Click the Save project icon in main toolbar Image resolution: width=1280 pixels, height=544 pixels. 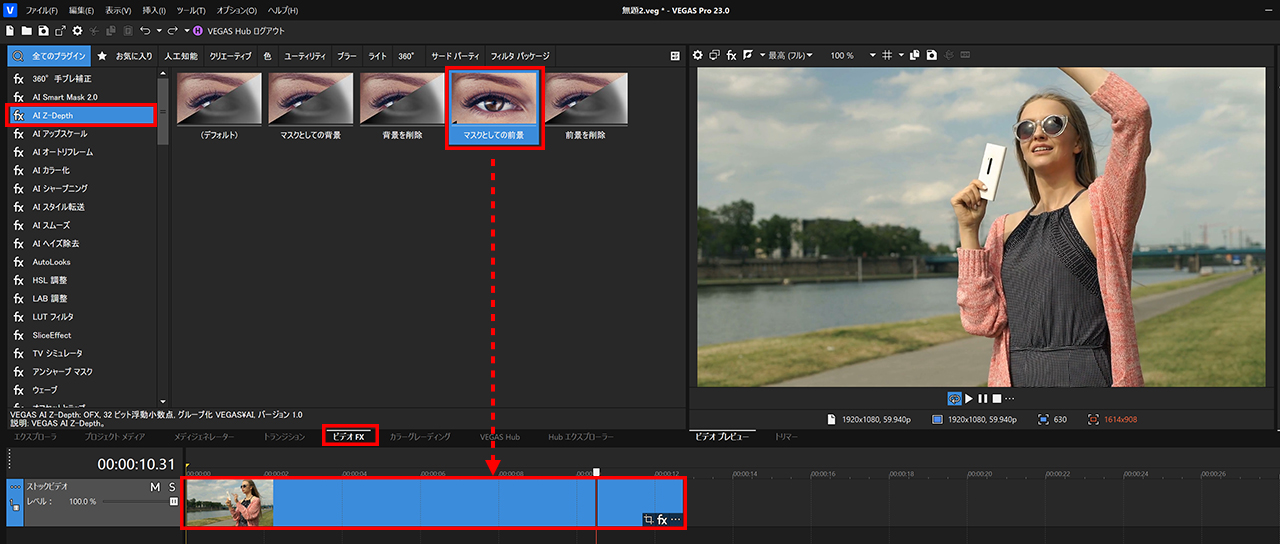43,31
